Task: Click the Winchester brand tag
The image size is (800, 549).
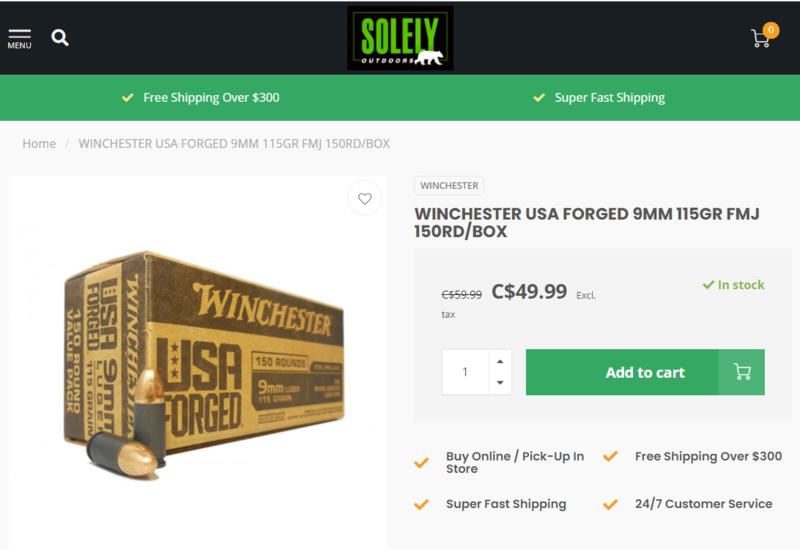Action: tap(449, 186)
